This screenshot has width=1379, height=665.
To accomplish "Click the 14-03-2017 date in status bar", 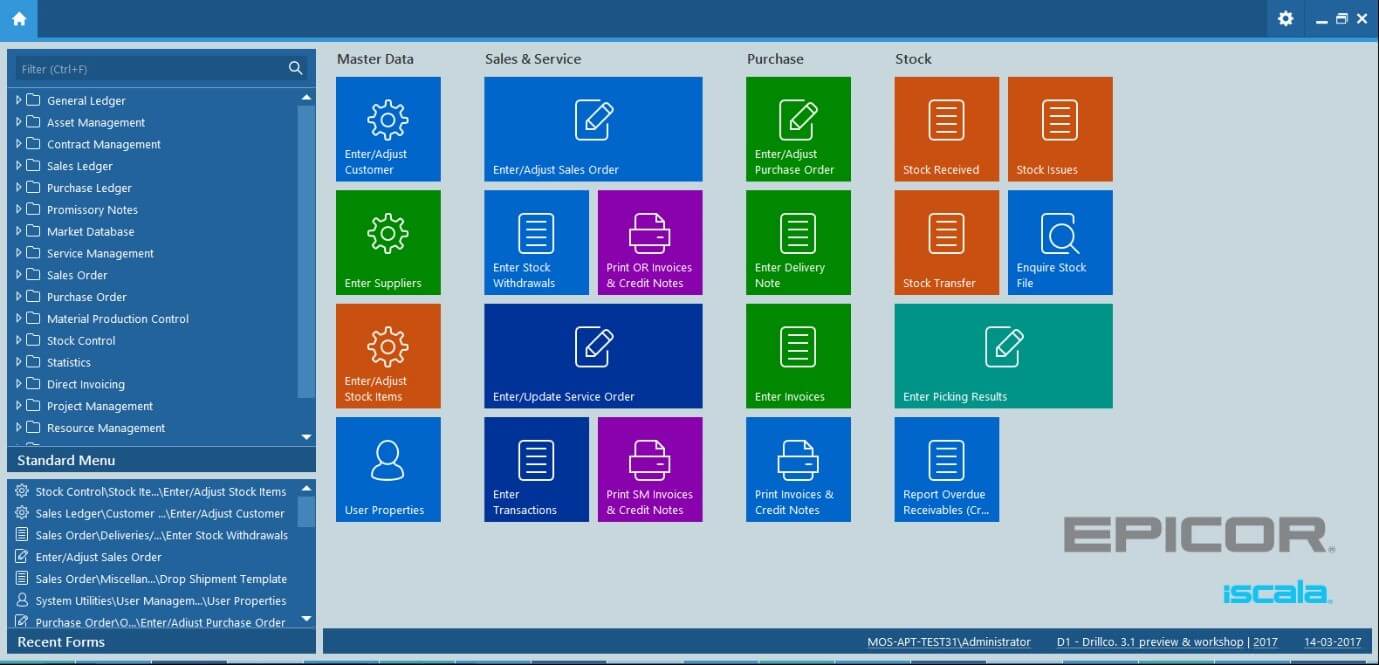I will click(1333, 642).
